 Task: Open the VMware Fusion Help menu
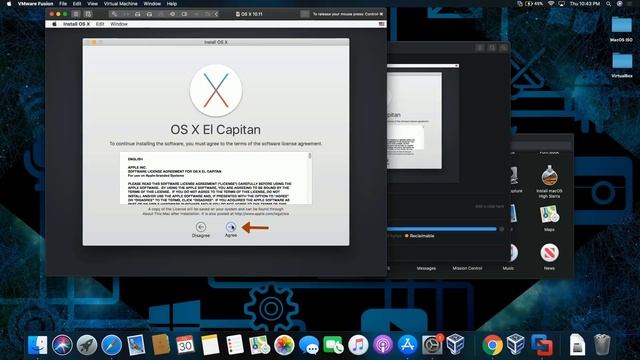tap(172, 4)
